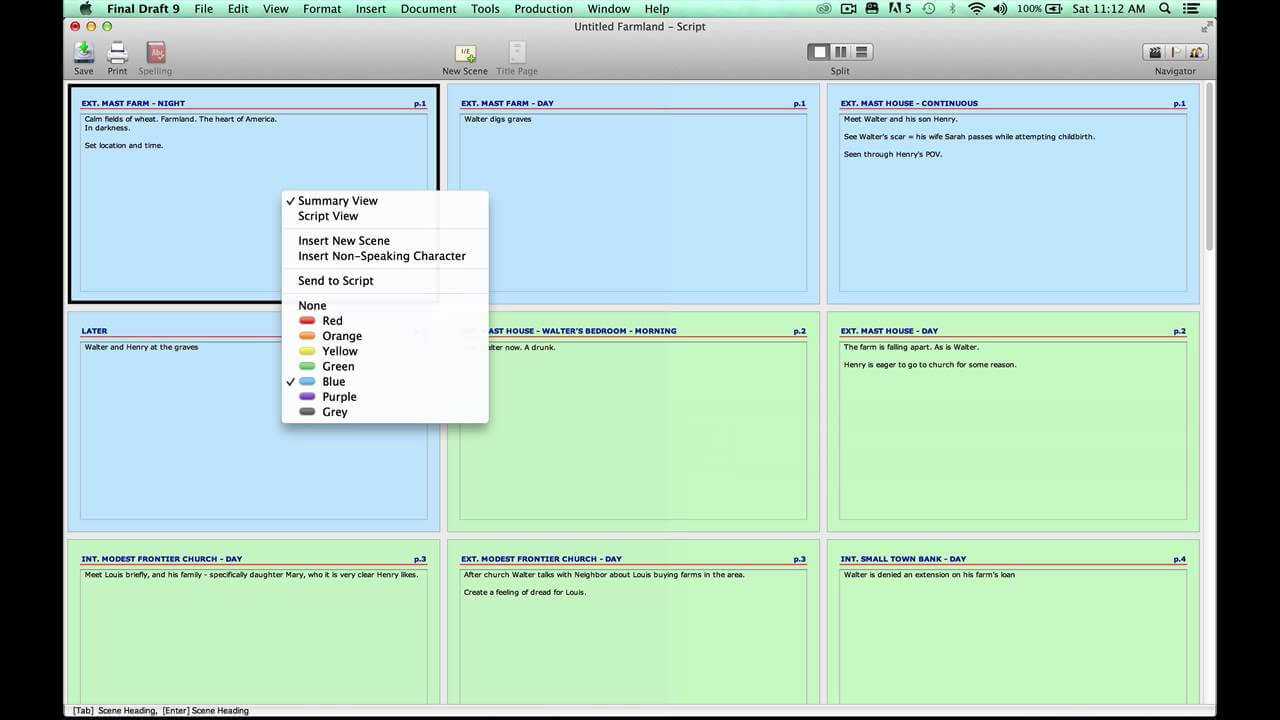The width and height of the screenshot is (1280, 720).
Task: Open the Tools menu
Action: 485,9
